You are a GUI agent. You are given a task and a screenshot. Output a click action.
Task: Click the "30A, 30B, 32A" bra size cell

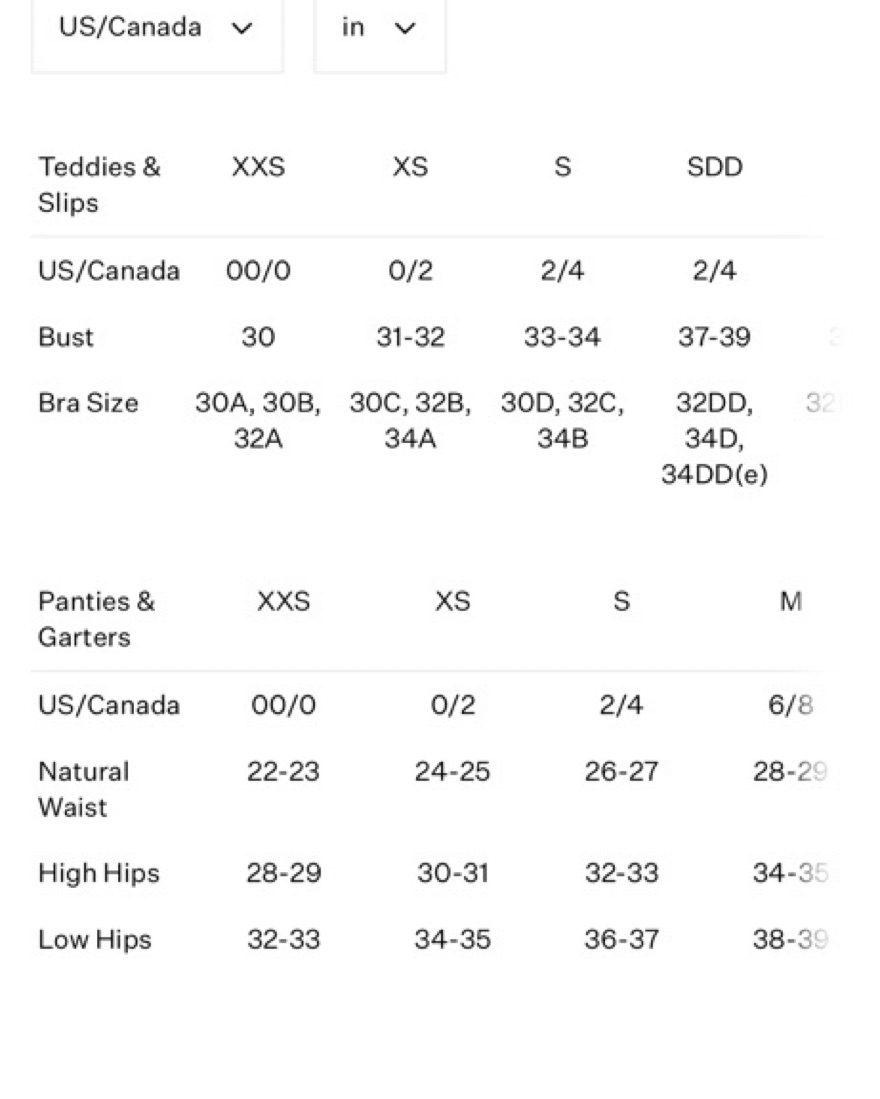258,420
